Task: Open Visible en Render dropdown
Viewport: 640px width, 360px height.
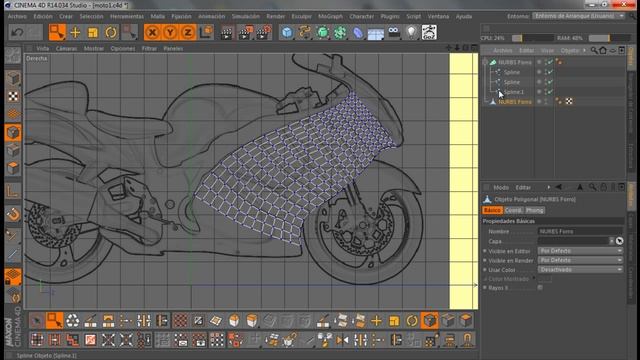Action: (580, 260)
